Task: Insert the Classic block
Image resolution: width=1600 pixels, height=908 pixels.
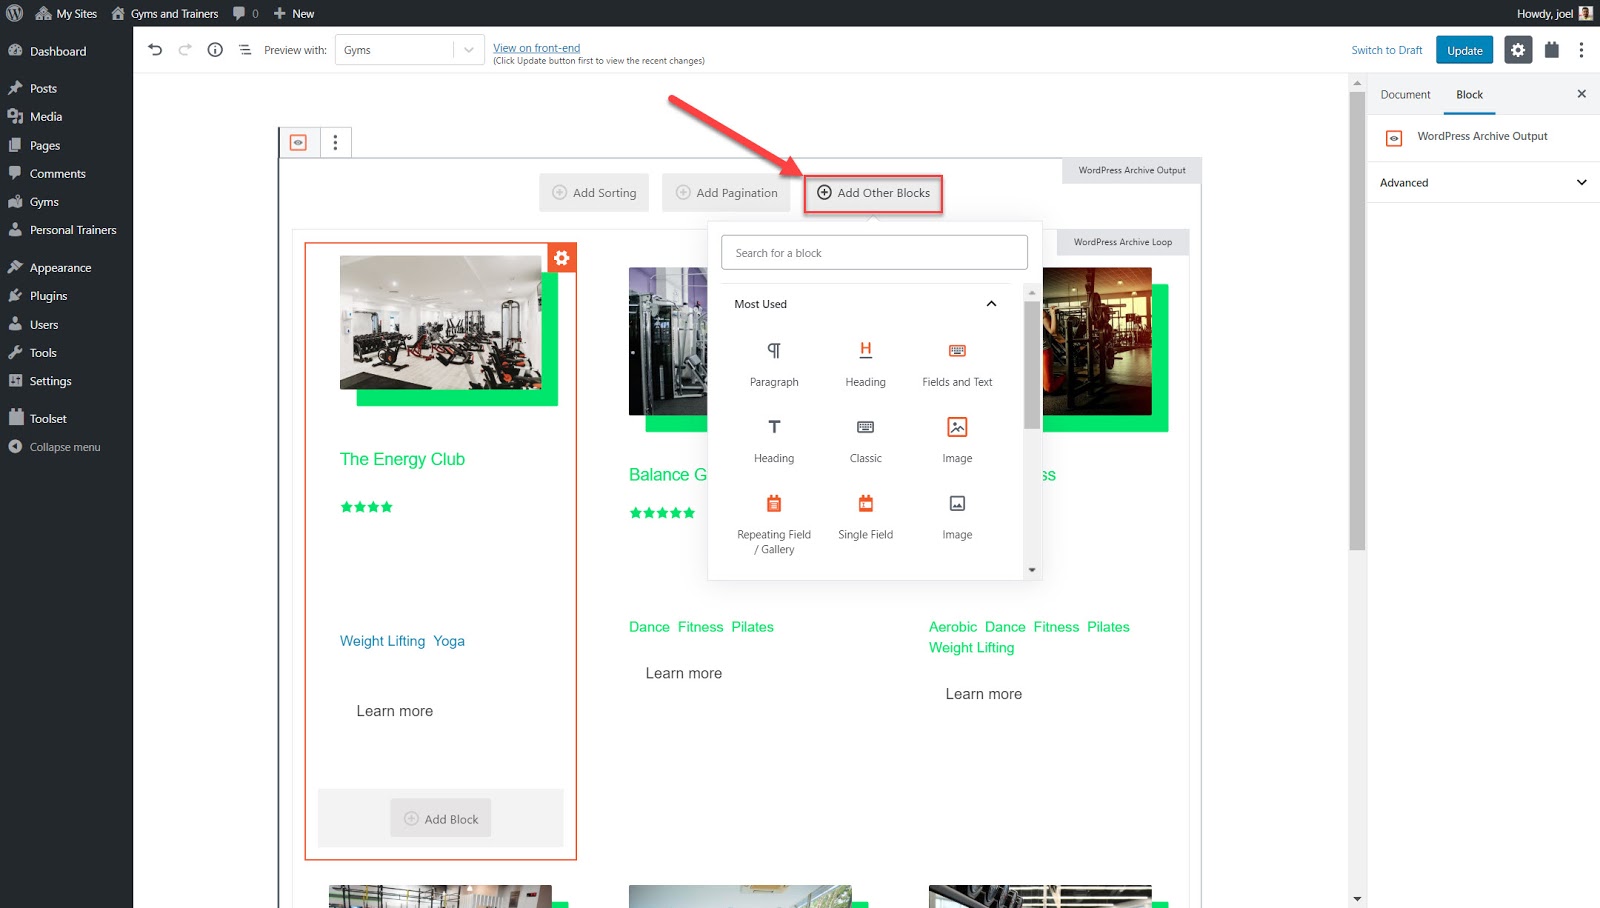Action: (x=865, y=440)
